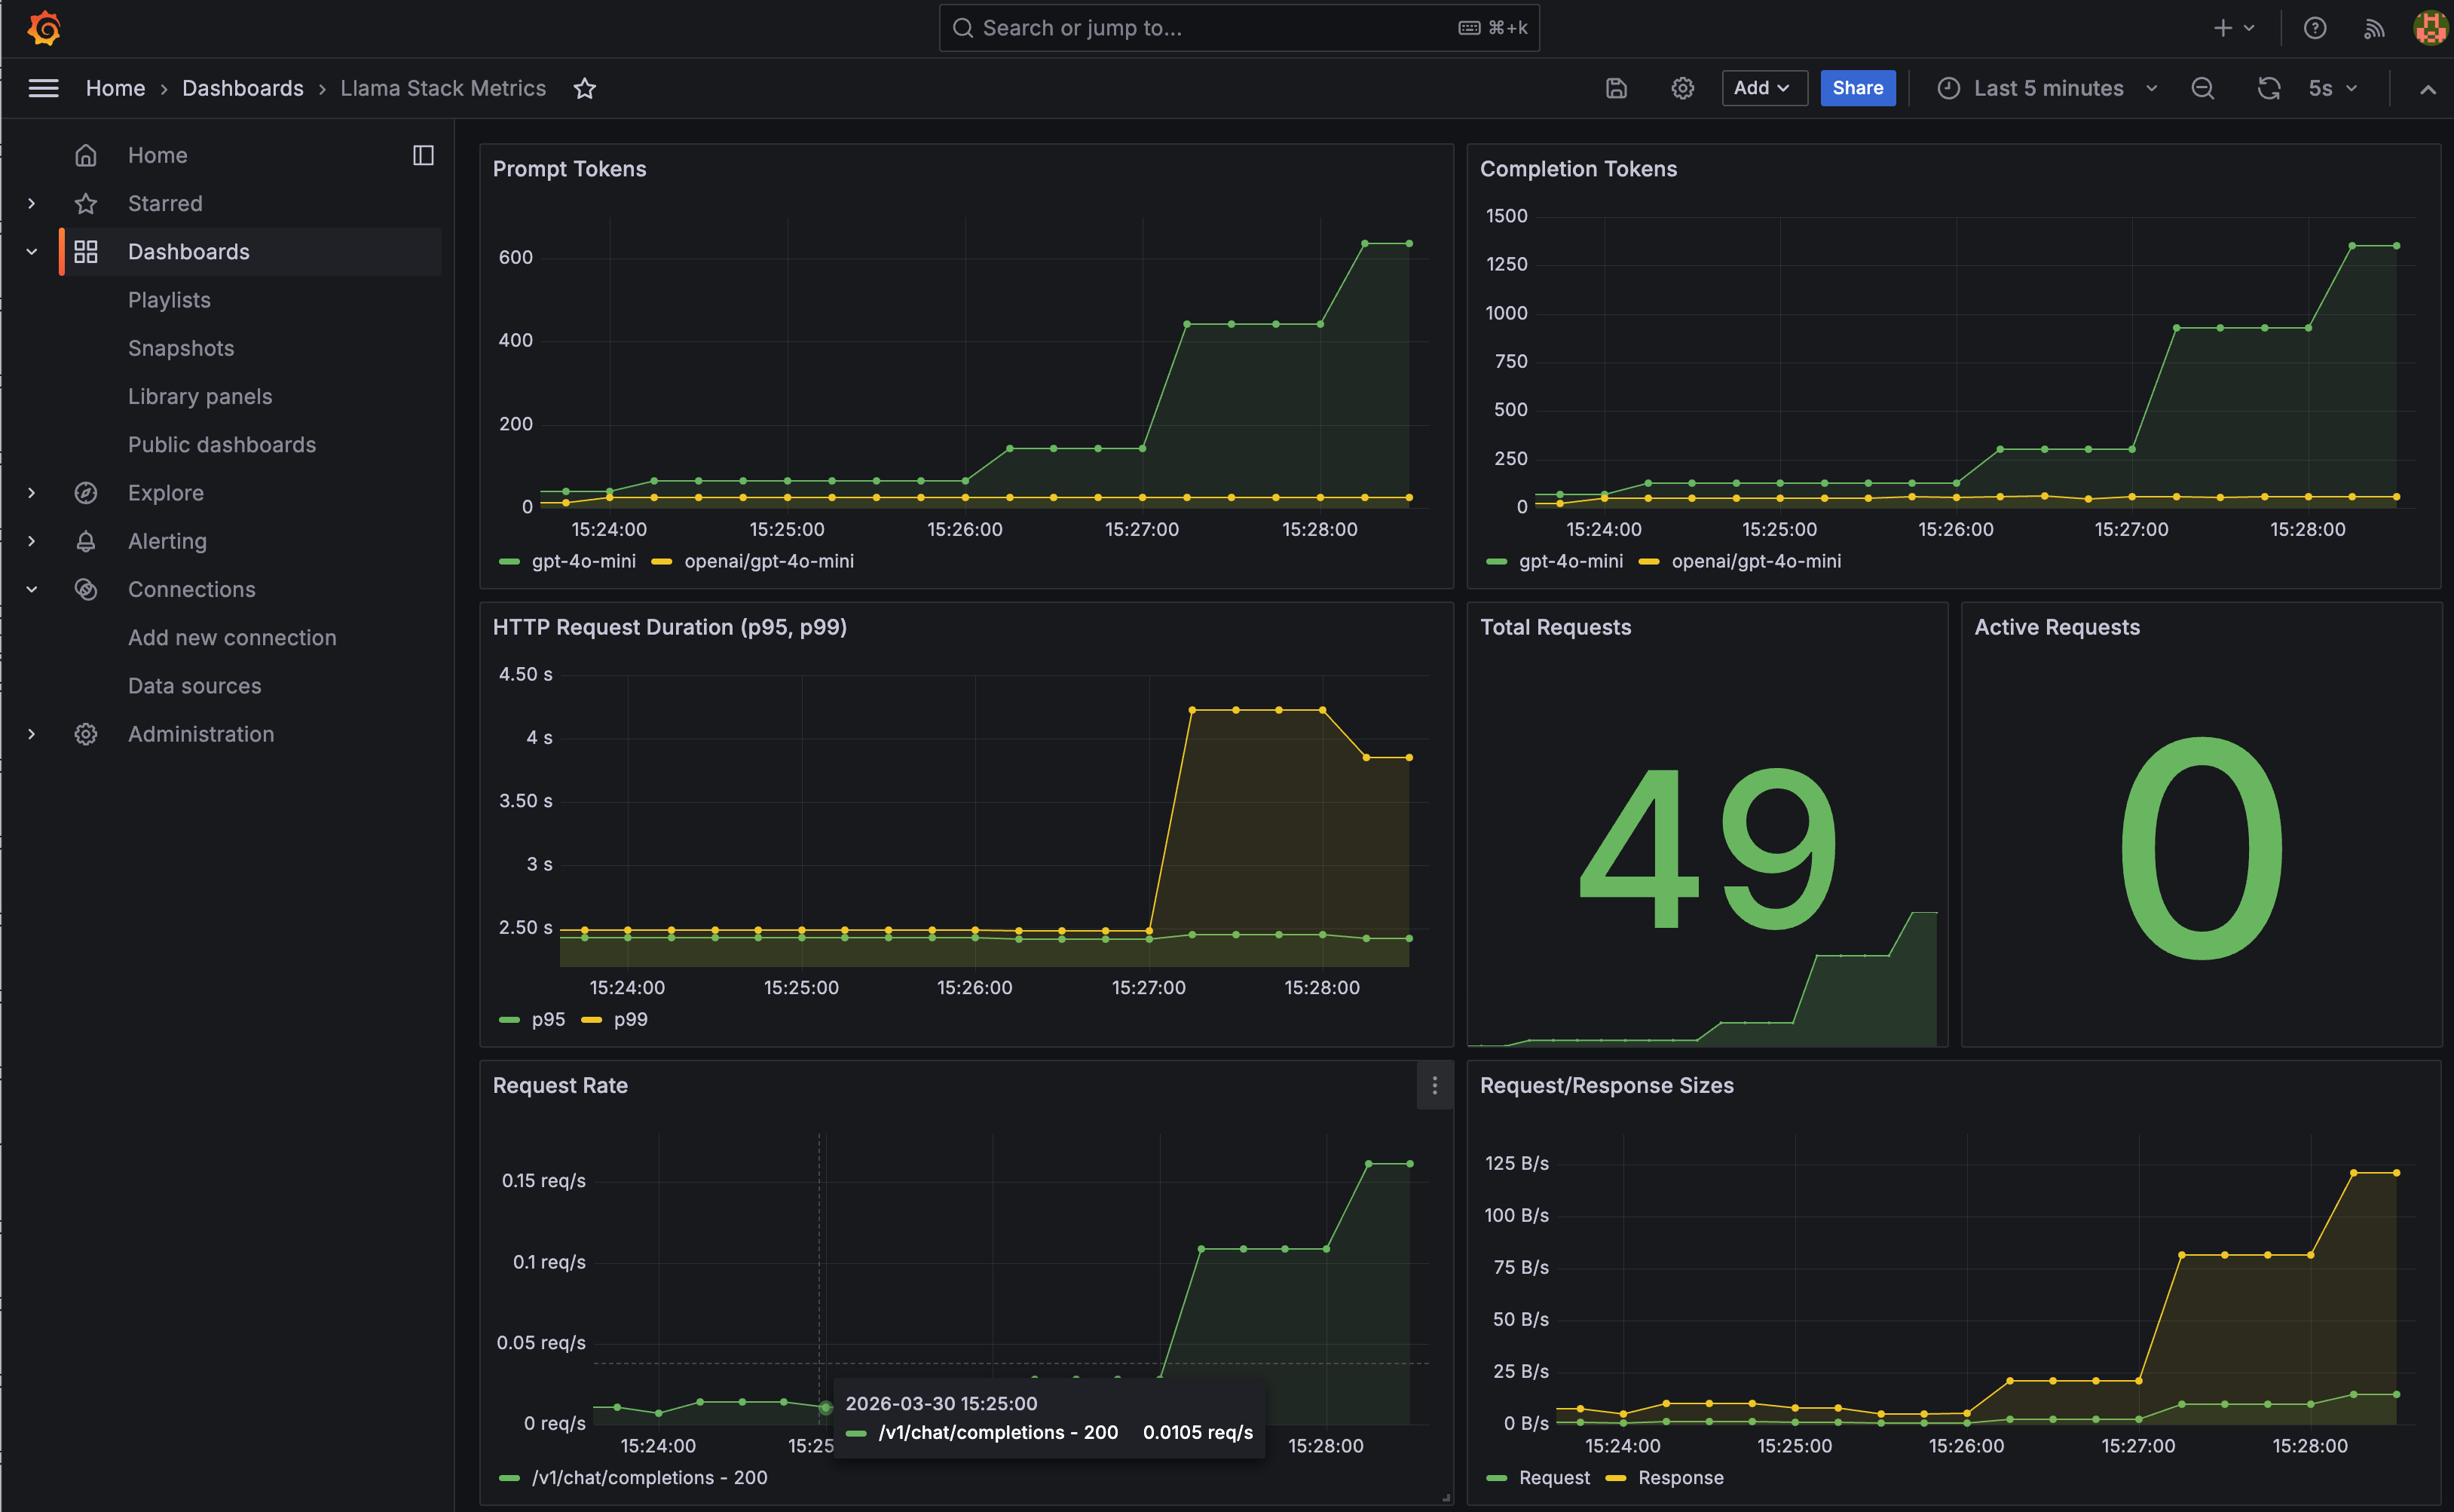This screenshot has width=2454, height=1512.
Task: Open the Data sources page
Action: click(194, 686)
